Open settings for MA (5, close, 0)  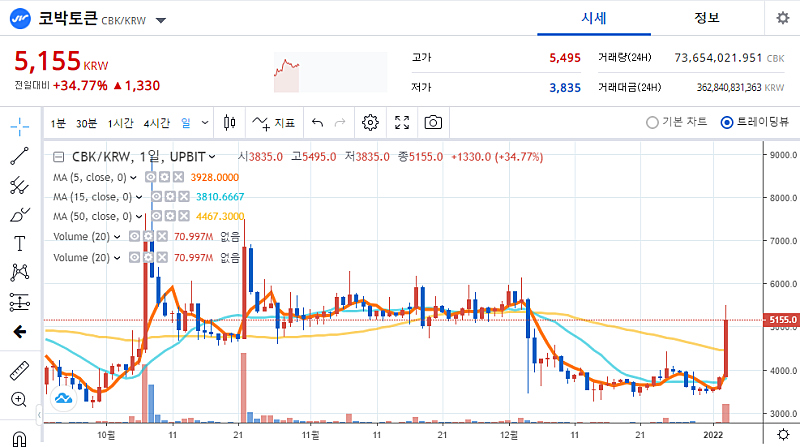click(164, 177)
